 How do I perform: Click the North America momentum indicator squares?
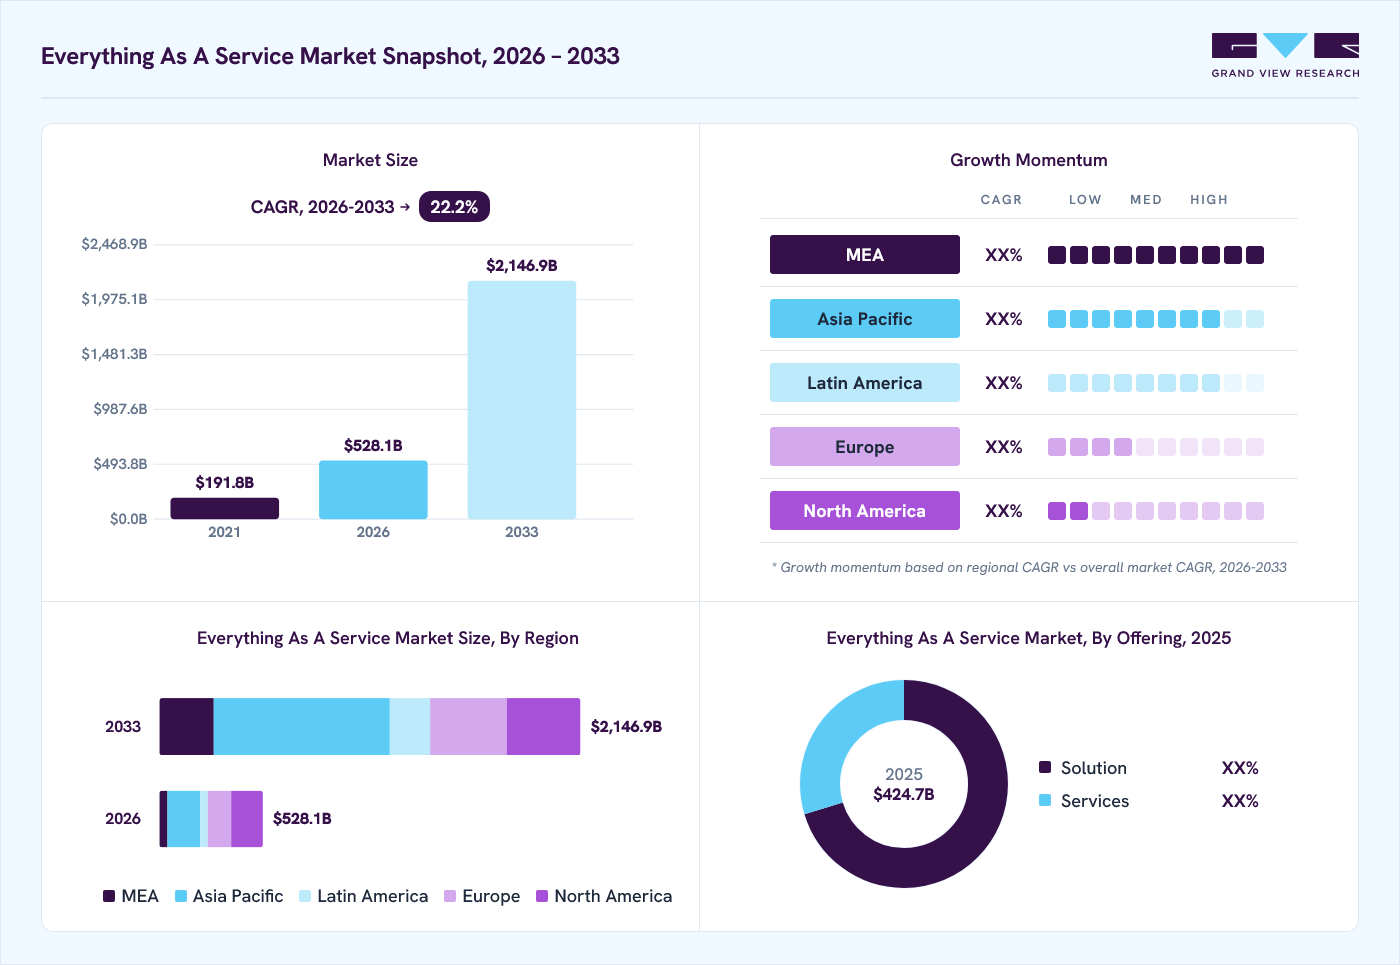[1156, 511]
